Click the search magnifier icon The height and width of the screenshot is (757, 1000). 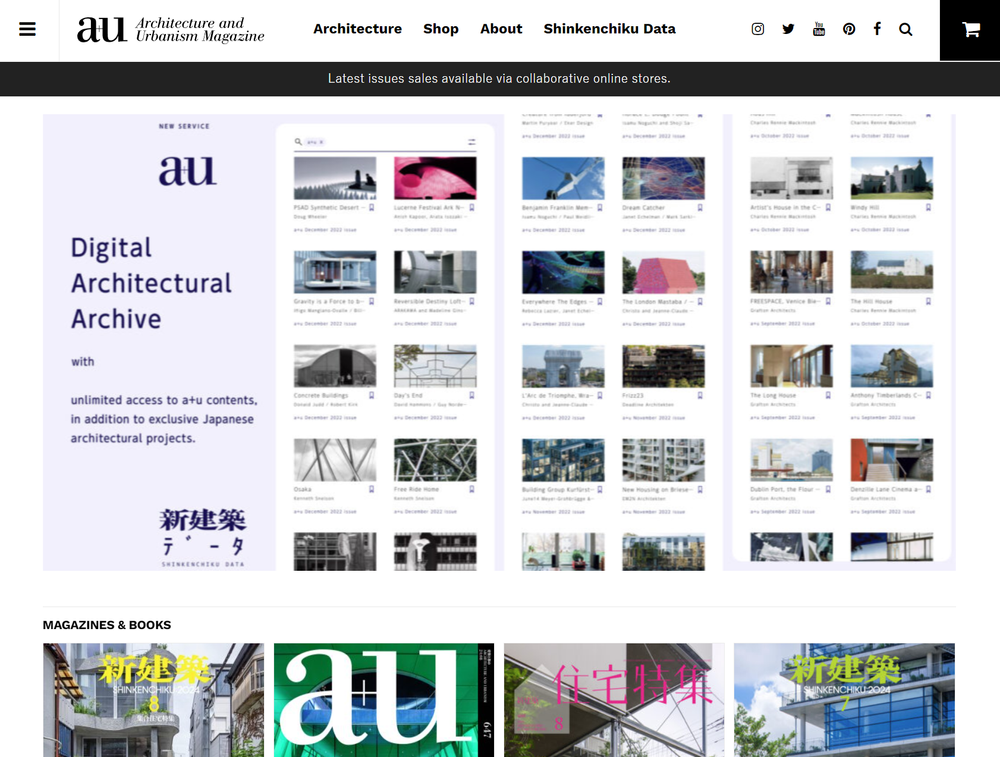[x=906, y=29]
